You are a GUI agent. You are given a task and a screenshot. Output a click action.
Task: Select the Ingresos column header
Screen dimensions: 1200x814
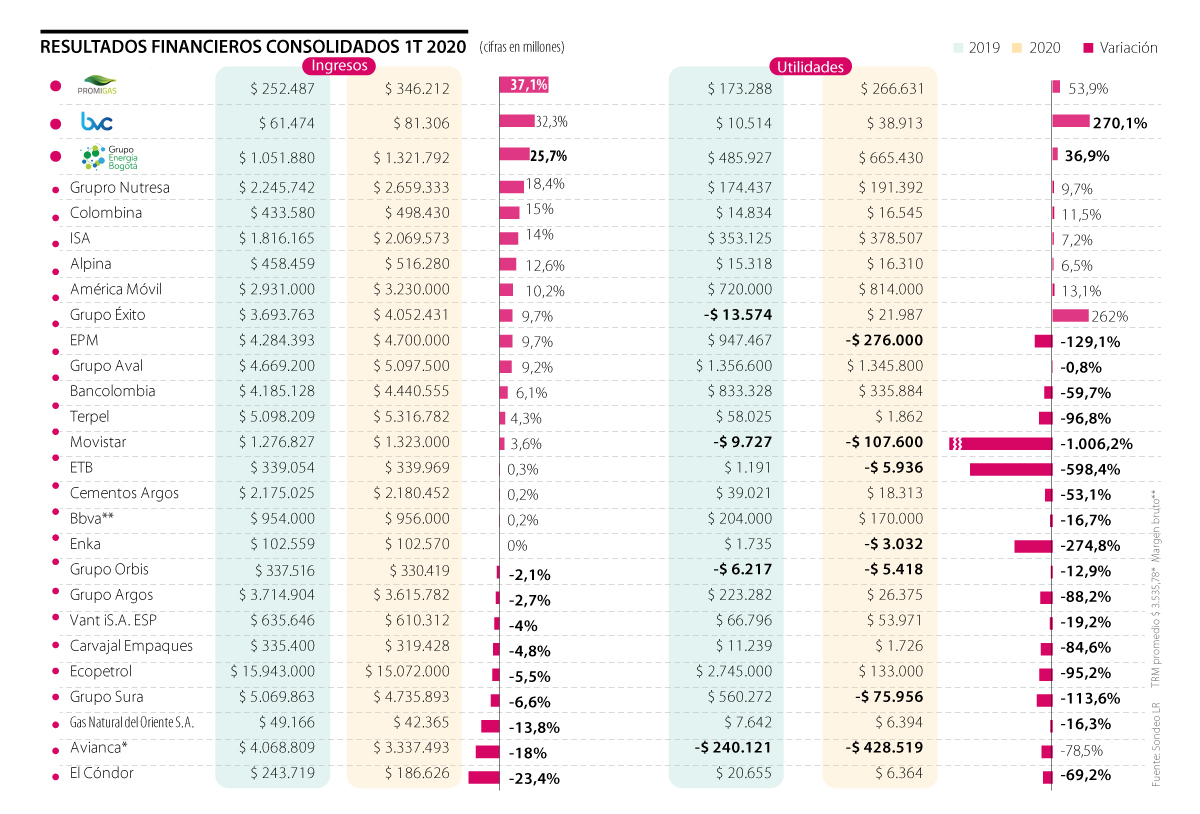pyautogui.click(x=338, y=66)
